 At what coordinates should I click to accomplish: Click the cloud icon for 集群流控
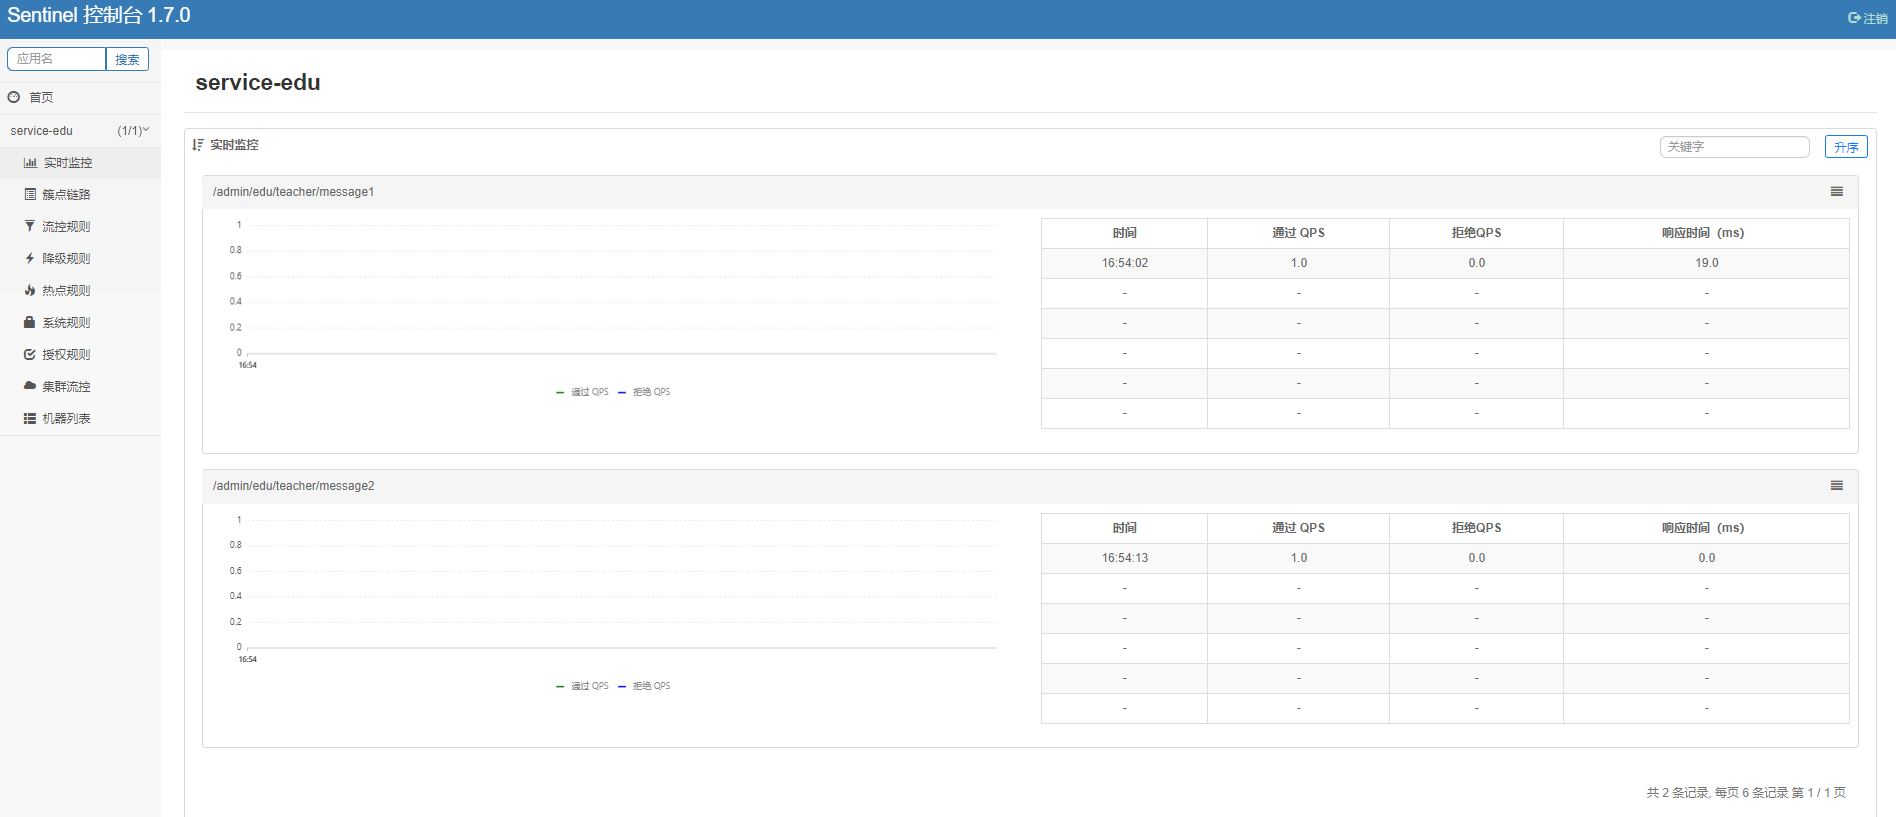click(x=30, y=386)
